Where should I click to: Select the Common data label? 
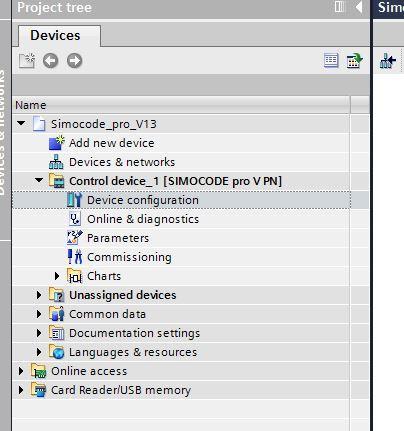point(107,314)
